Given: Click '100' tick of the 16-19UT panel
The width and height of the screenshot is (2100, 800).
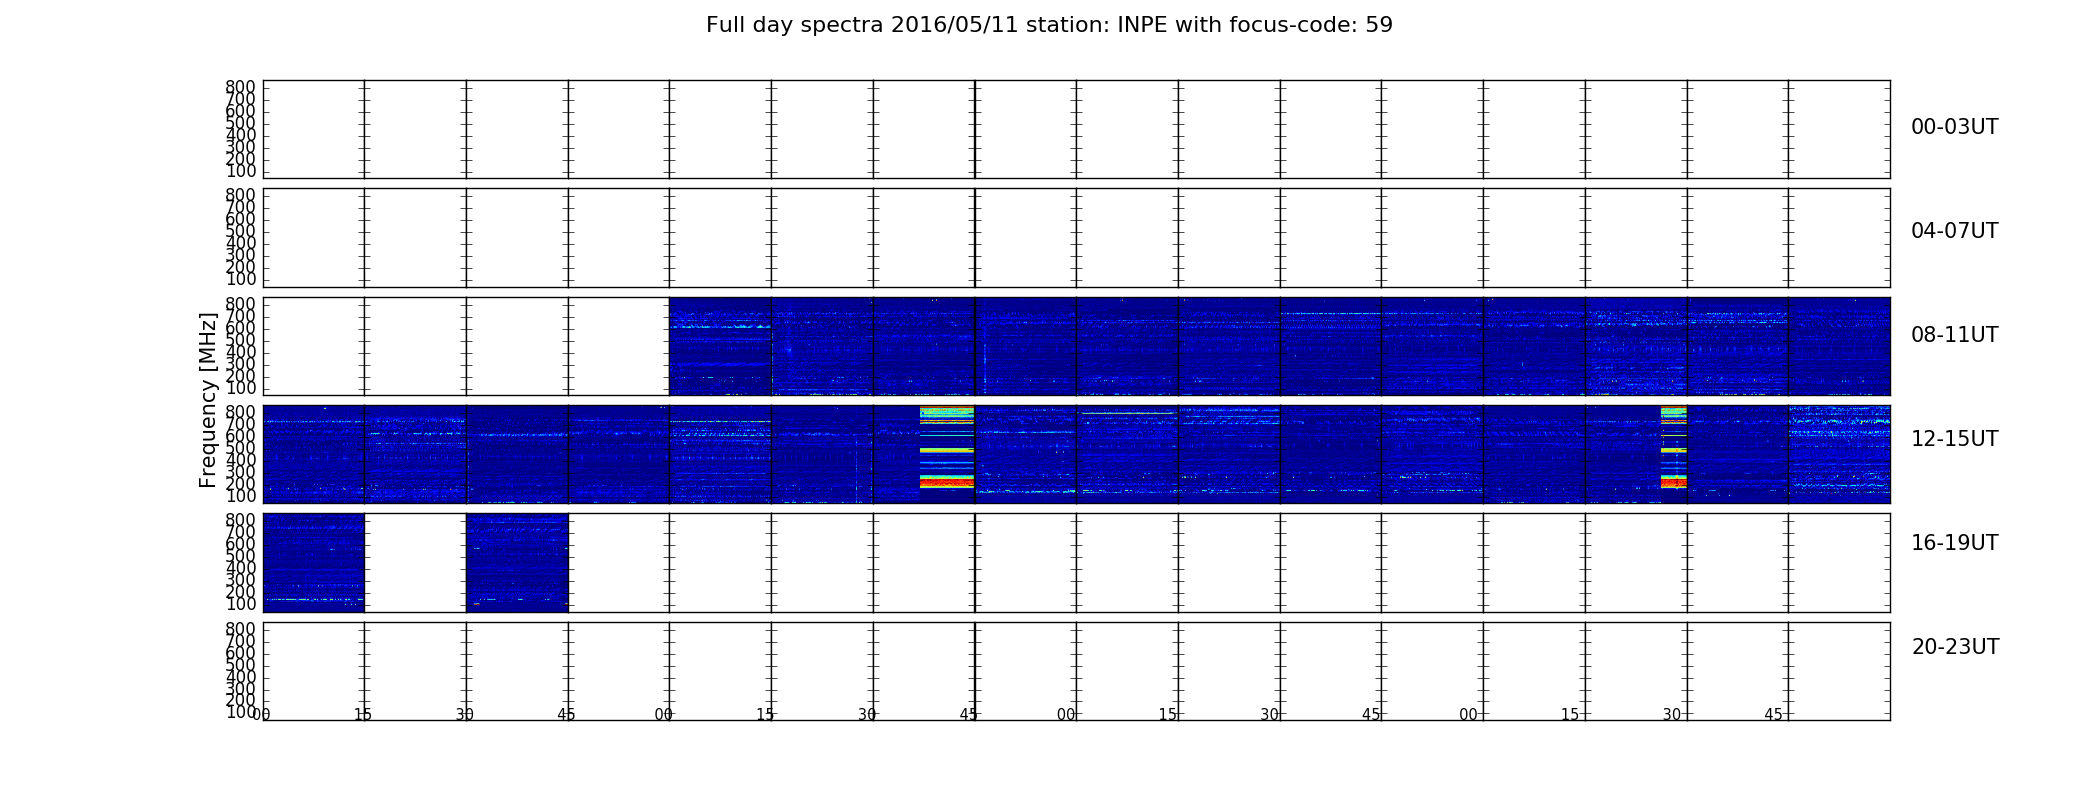Looking at the screenshot, I should [240, 604].
